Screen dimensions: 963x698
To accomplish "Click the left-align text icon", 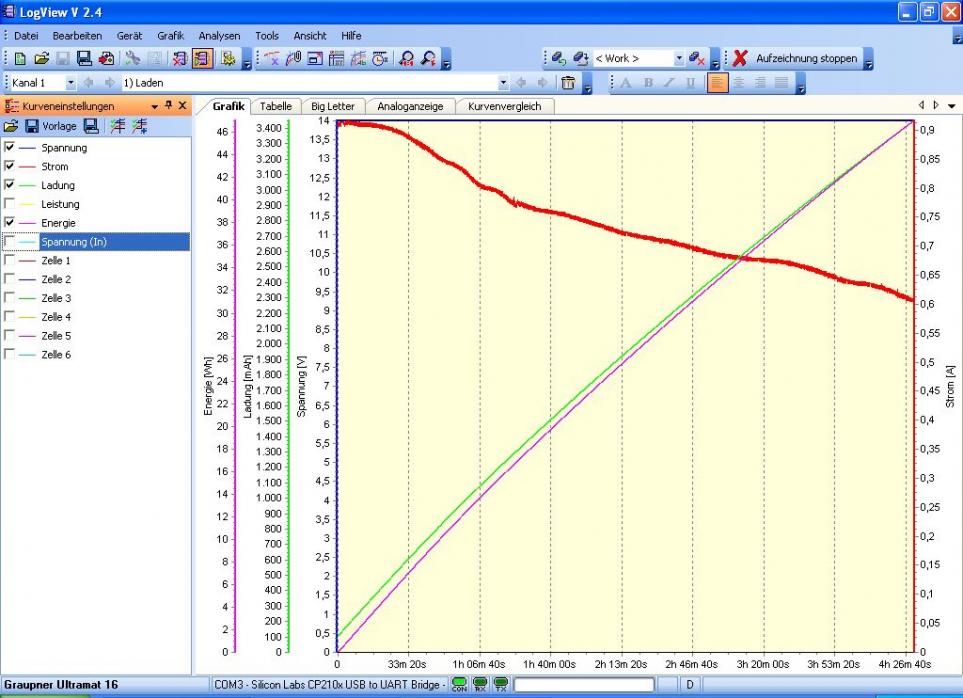I will point(718,83).
